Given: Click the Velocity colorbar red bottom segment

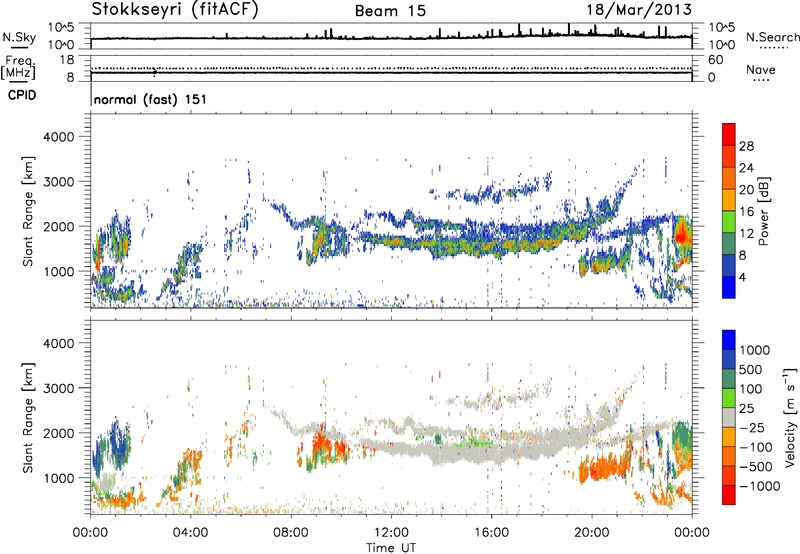Looking at the screenshot, I should point(729,495).
